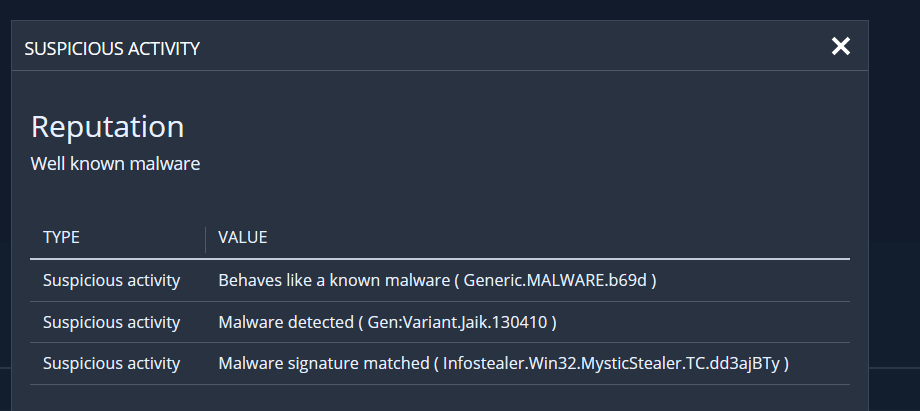Select Type cell of the Generic.MALWARE row
The height and width of the screenshot is (411, 920).
(x=111, y=280)
